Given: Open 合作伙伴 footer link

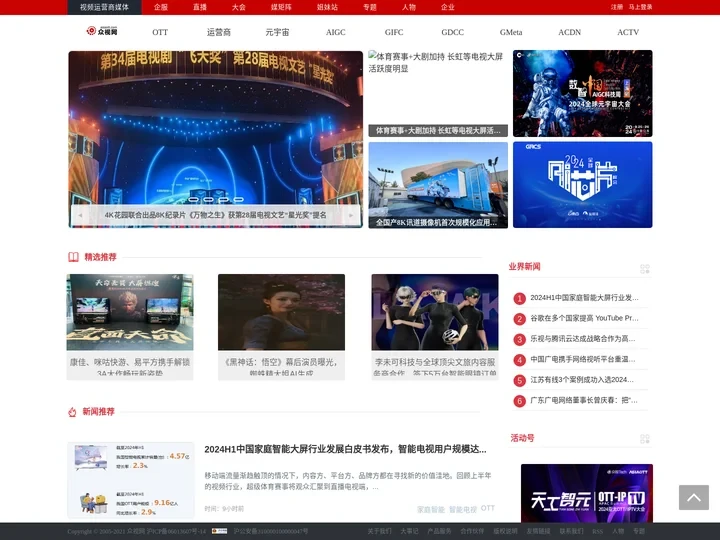Looking at the screenshot, I should point(472,531).
